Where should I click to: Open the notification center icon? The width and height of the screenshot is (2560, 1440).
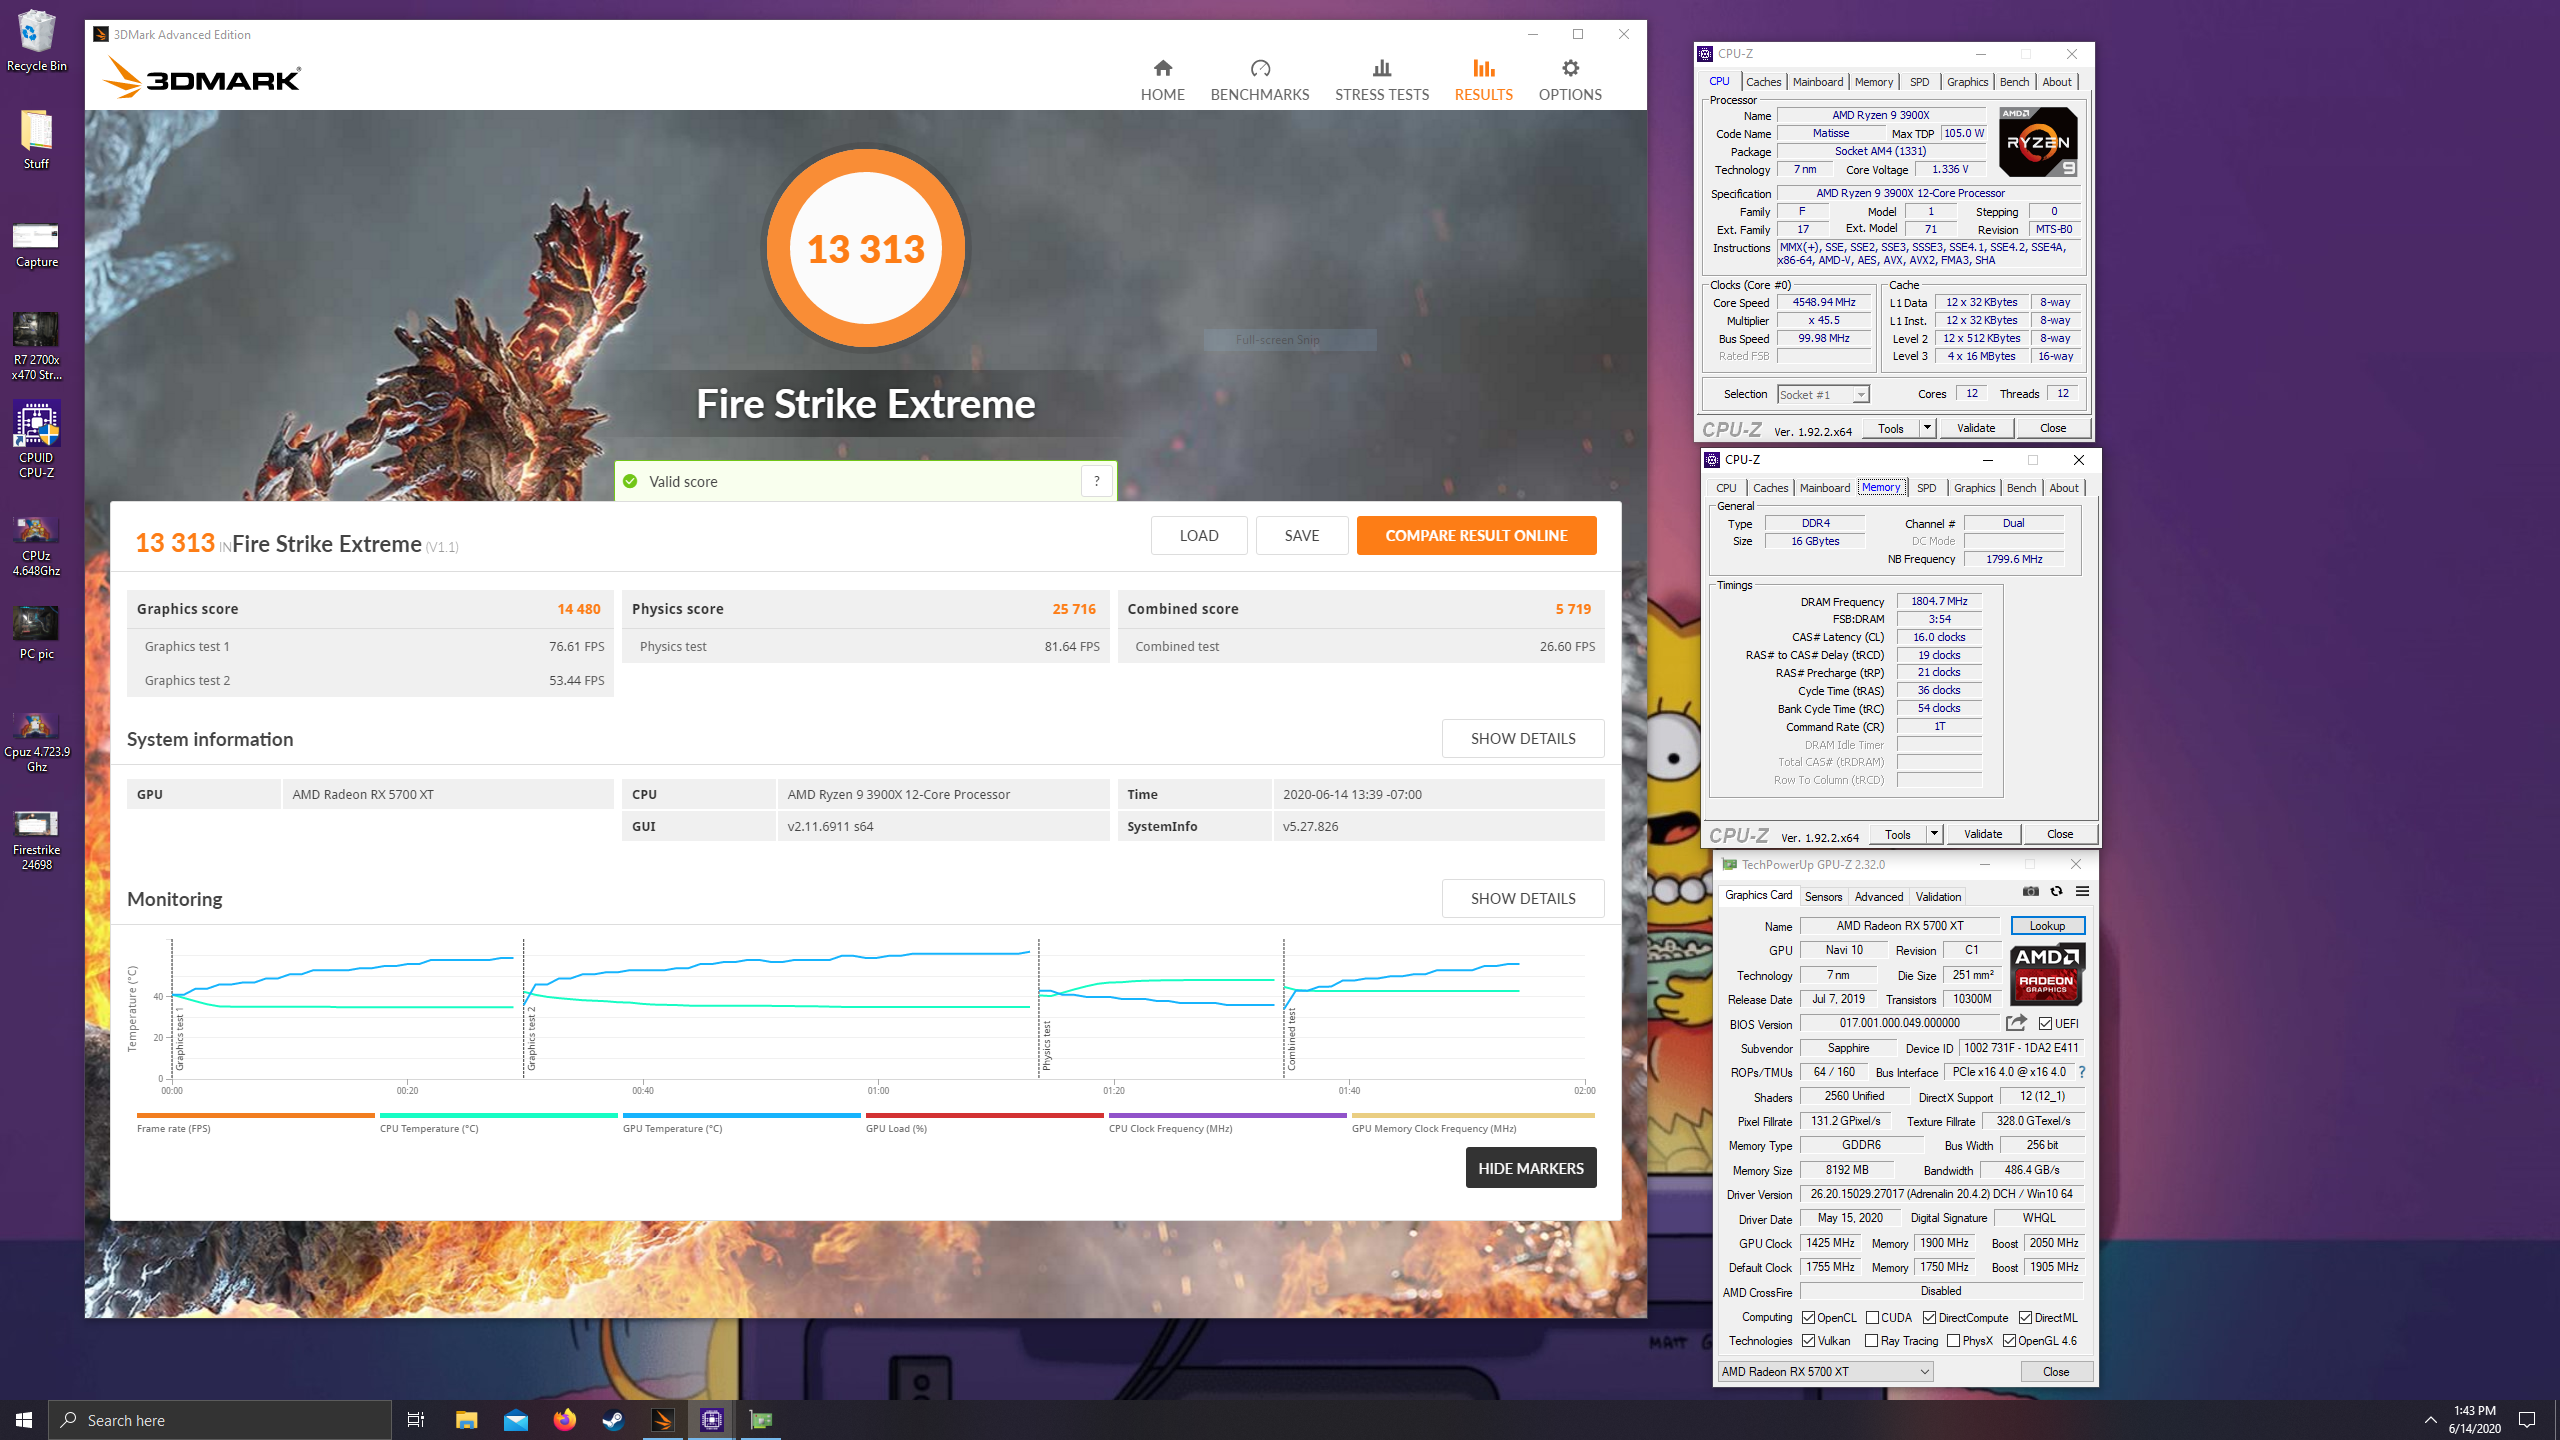pos(2527,1420)
